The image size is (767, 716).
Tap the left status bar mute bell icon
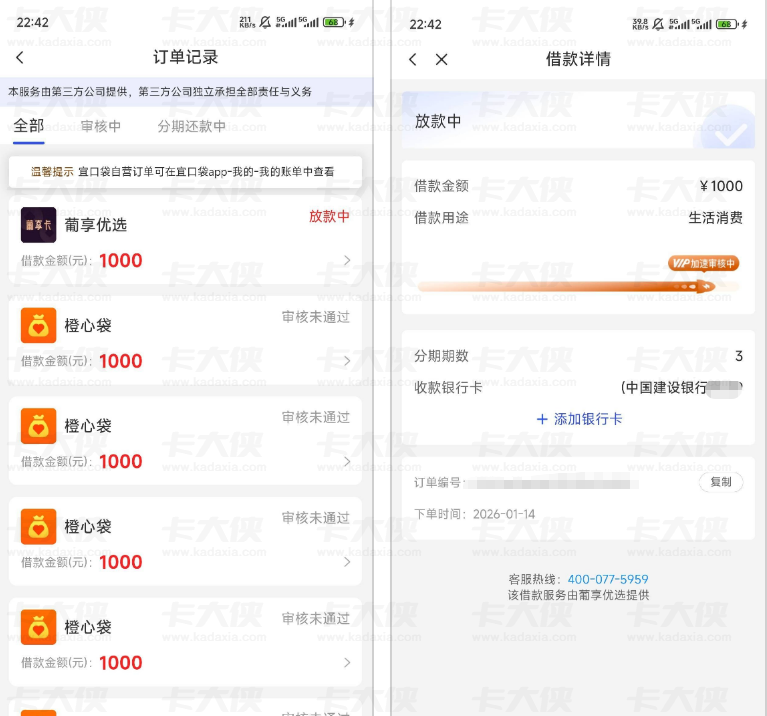[265, 22]
